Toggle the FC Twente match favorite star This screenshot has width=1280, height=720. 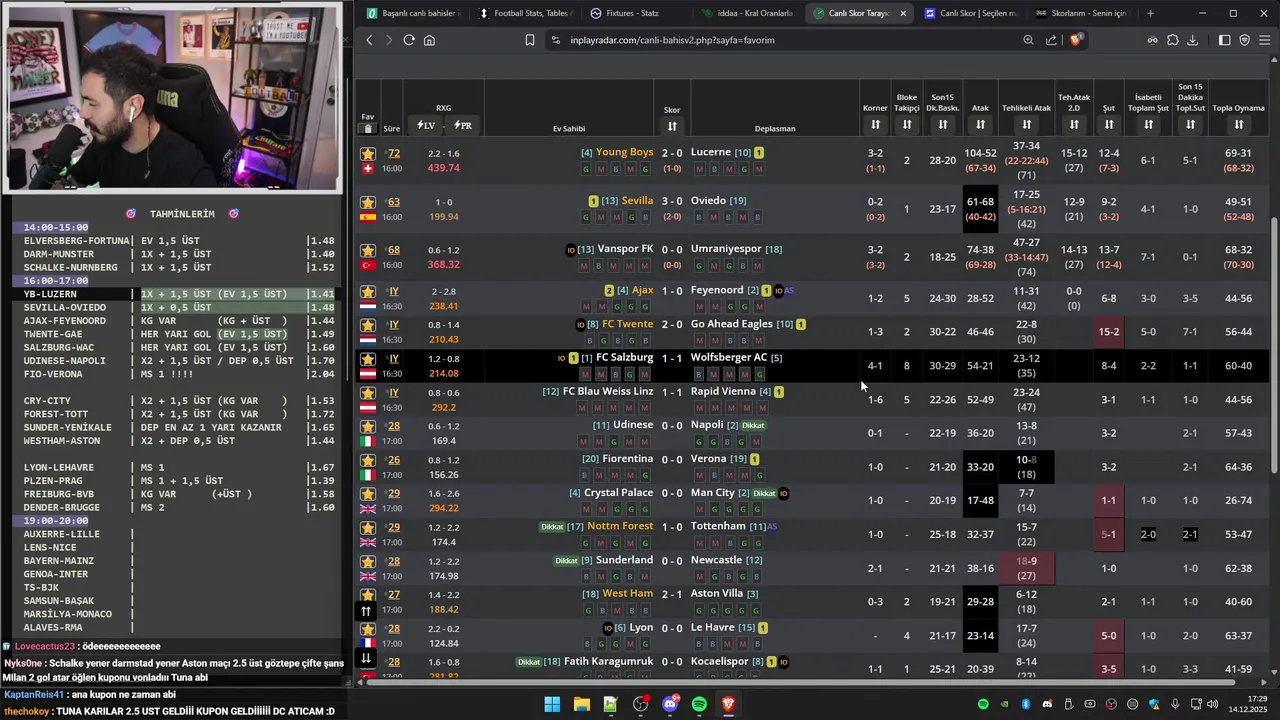click(x=368, y=325)
